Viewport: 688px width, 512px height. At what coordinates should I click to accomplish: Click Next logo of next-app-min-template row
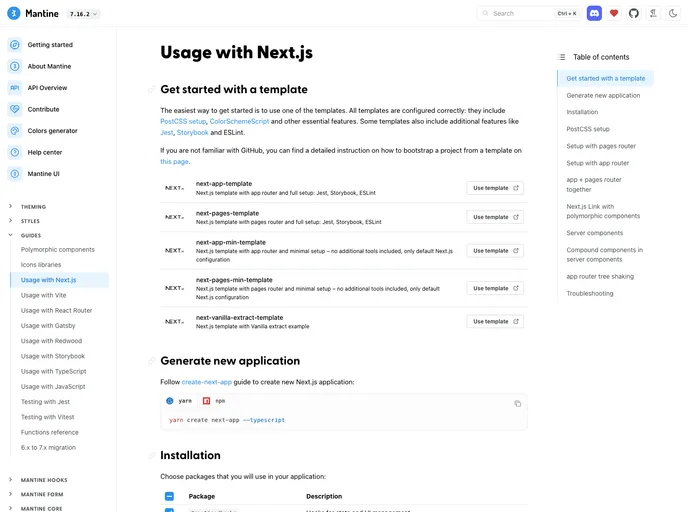[x=175, y=251]
